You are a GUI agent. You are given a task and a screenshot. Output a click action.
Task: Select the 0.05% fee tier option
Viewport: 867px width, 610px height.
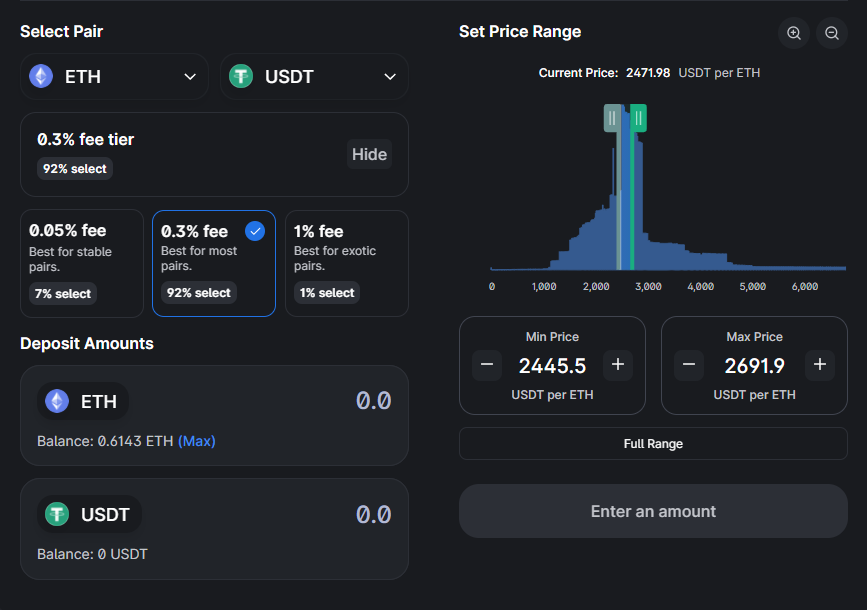pyautogui.click(x=82, y=263)
